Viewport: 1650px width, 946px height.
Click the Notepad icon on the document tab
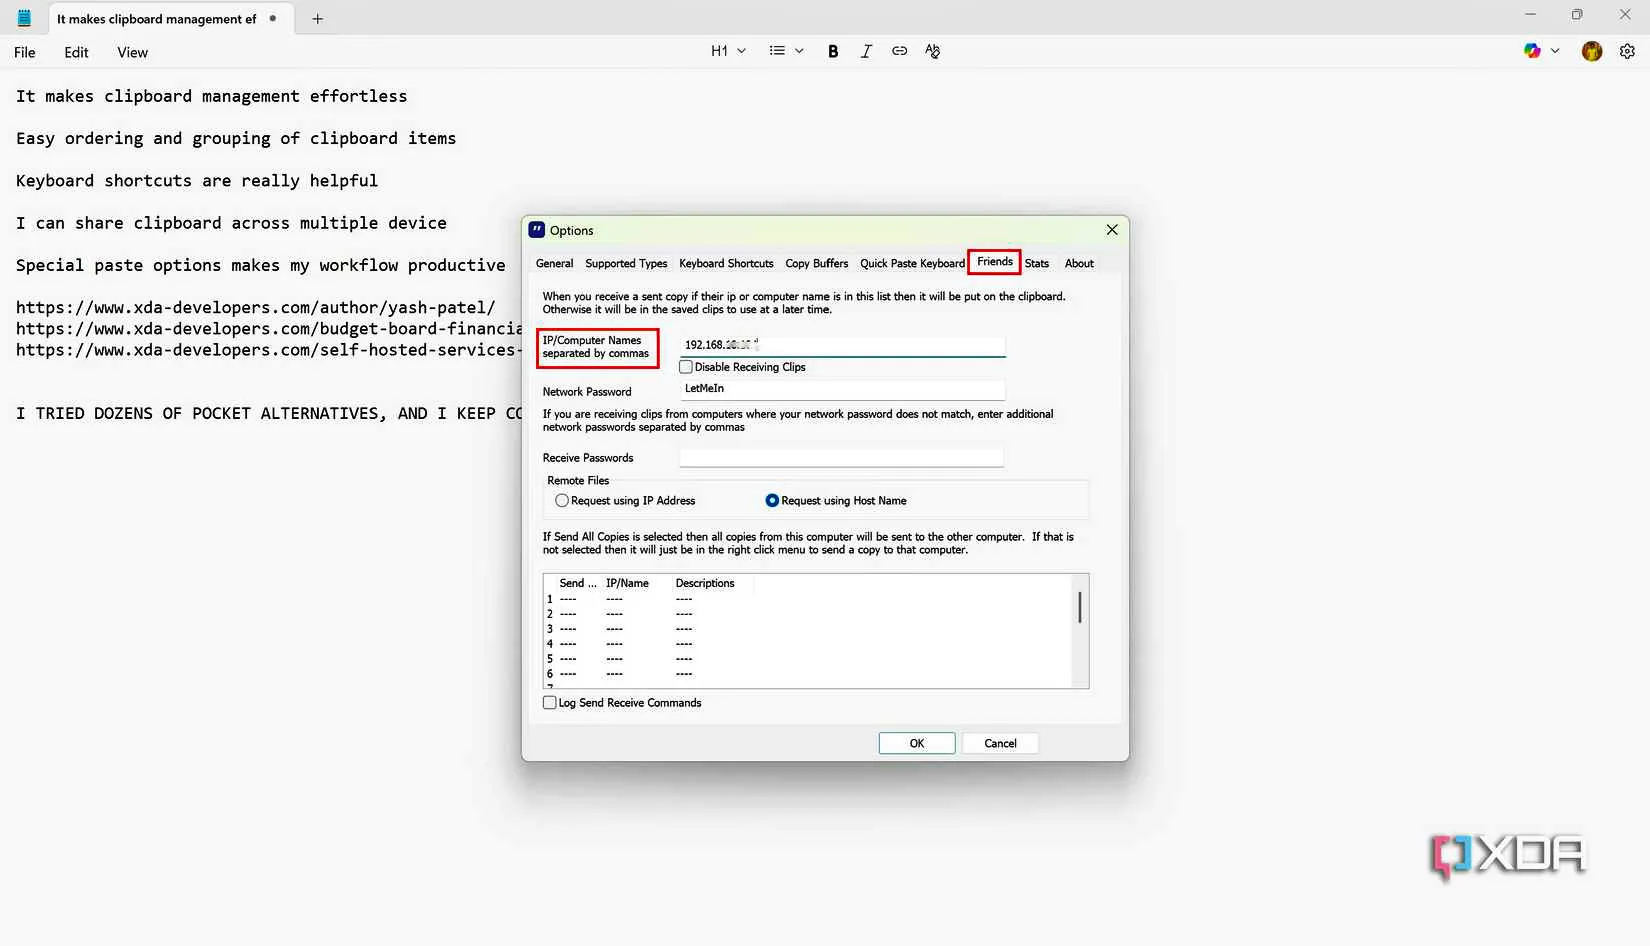(25, 17)
